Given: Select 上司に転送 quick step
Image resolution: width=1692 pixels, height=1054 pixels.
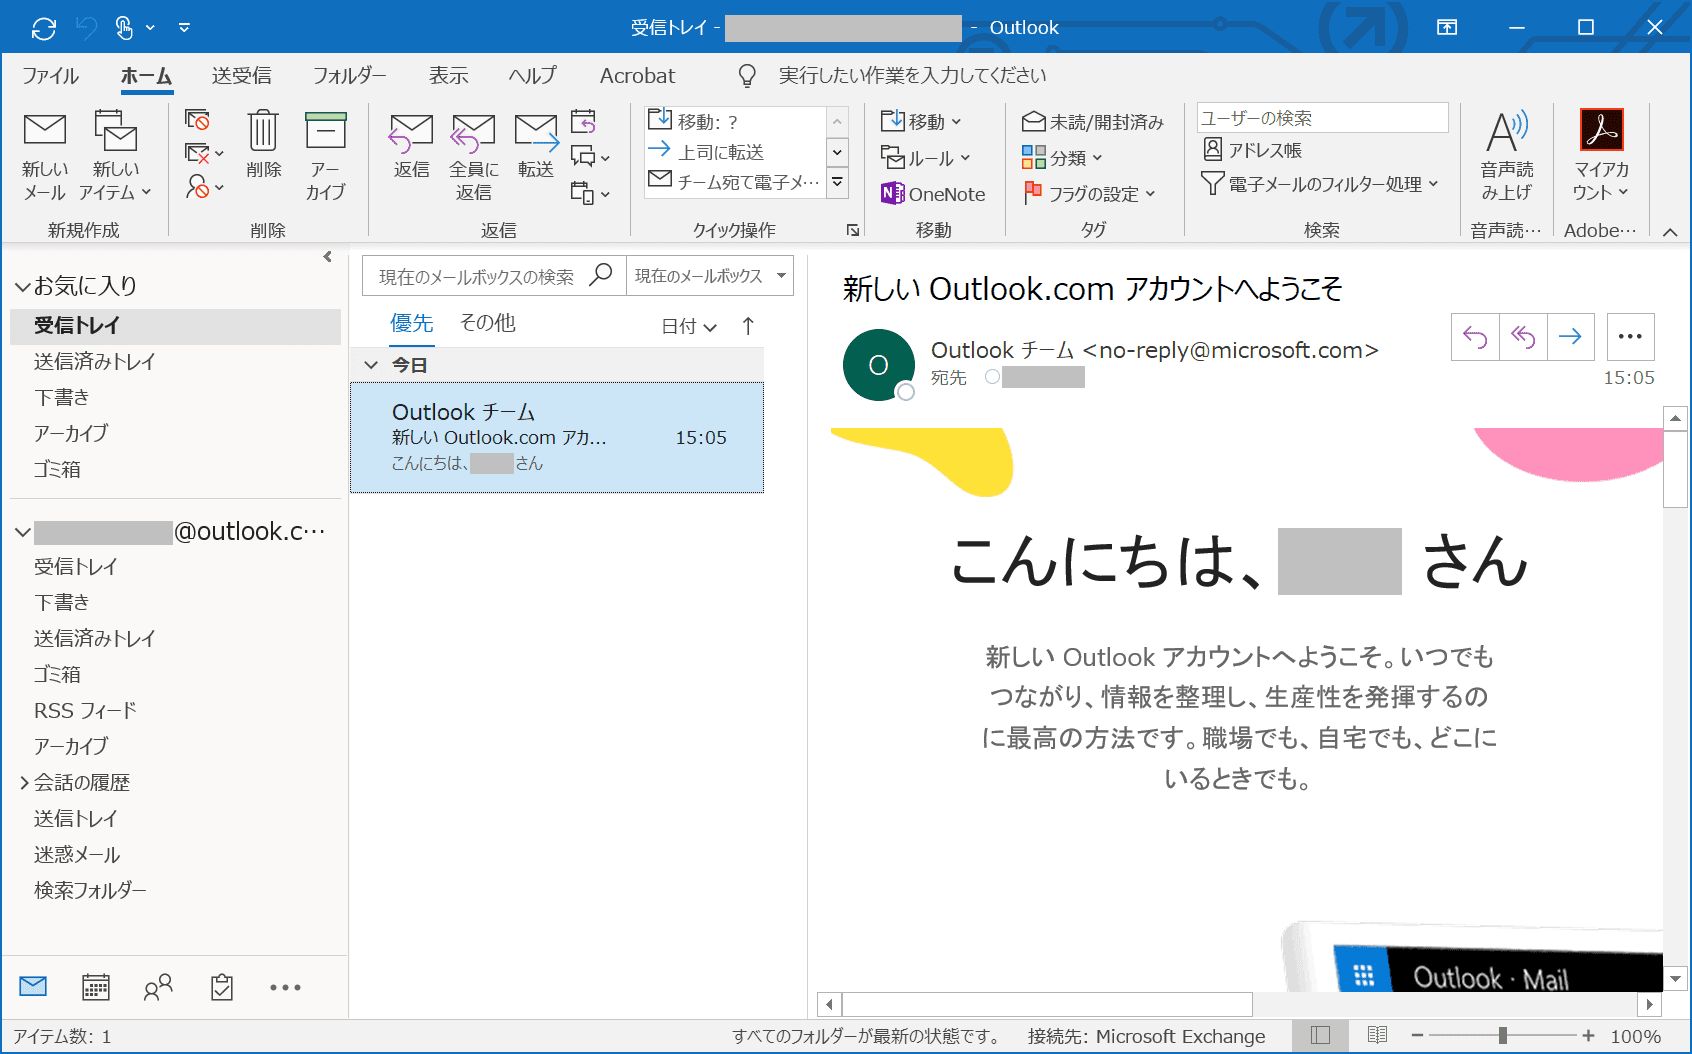Looking at the screenshot, I should [x=720, y=152].
